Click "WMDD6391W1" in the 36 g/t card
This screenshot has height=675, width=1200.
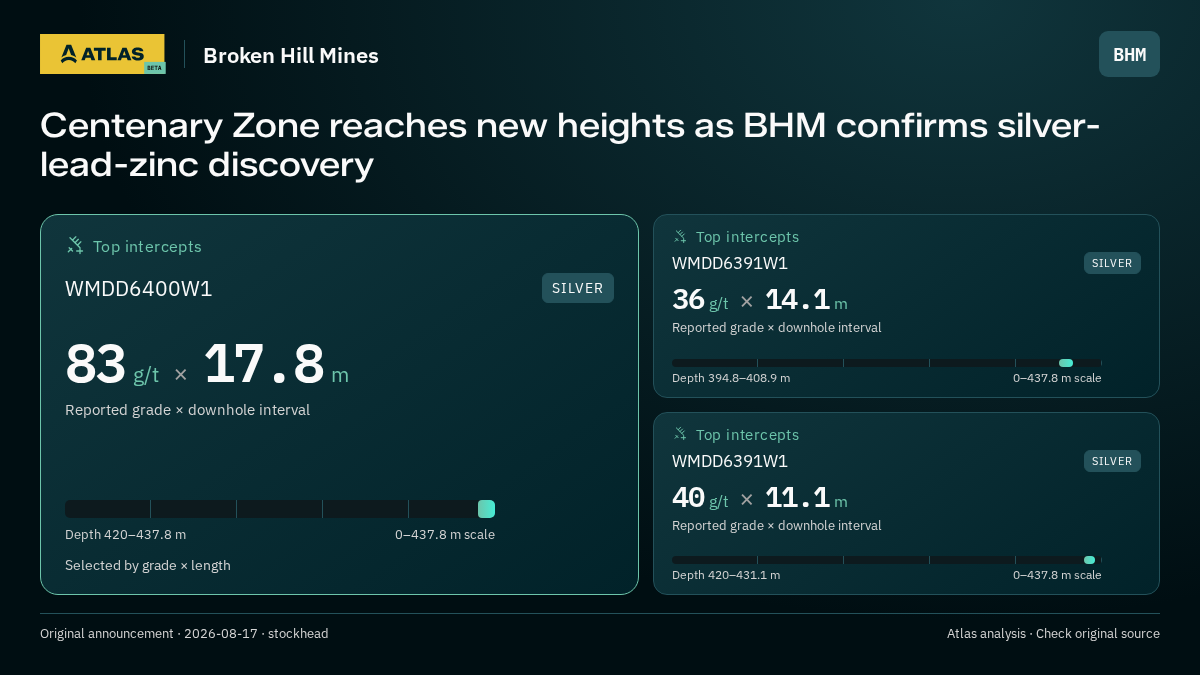click(x=730, y=264)
